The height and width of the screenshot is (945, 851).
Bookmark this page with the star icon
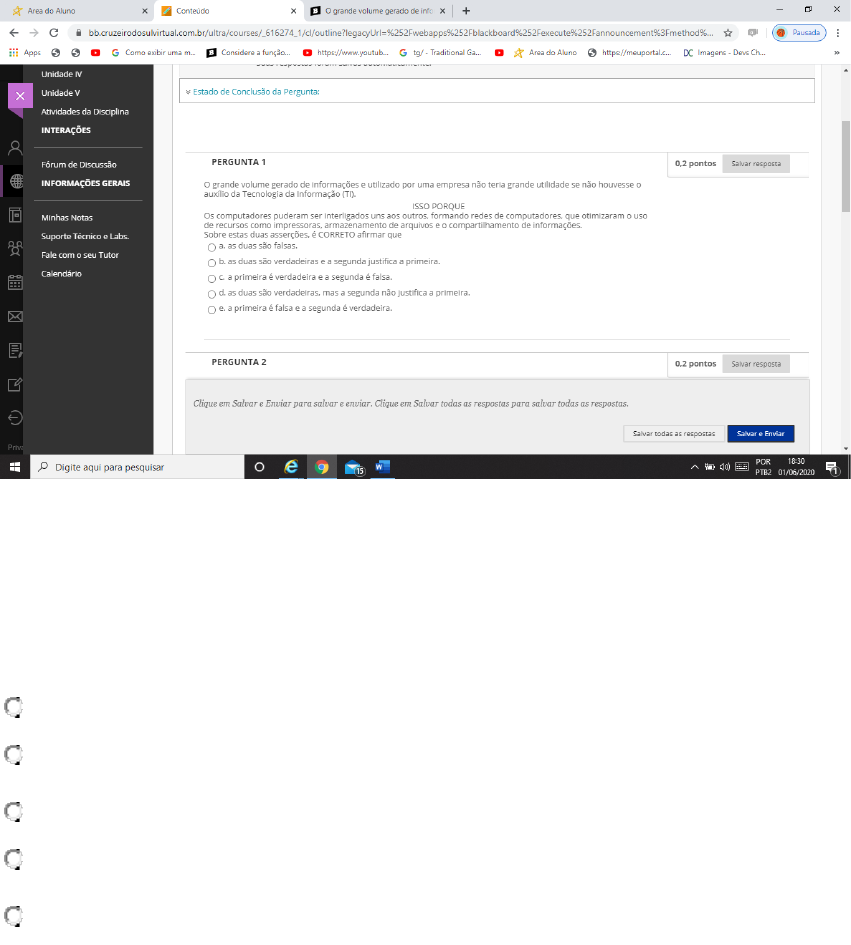point(729,32)
